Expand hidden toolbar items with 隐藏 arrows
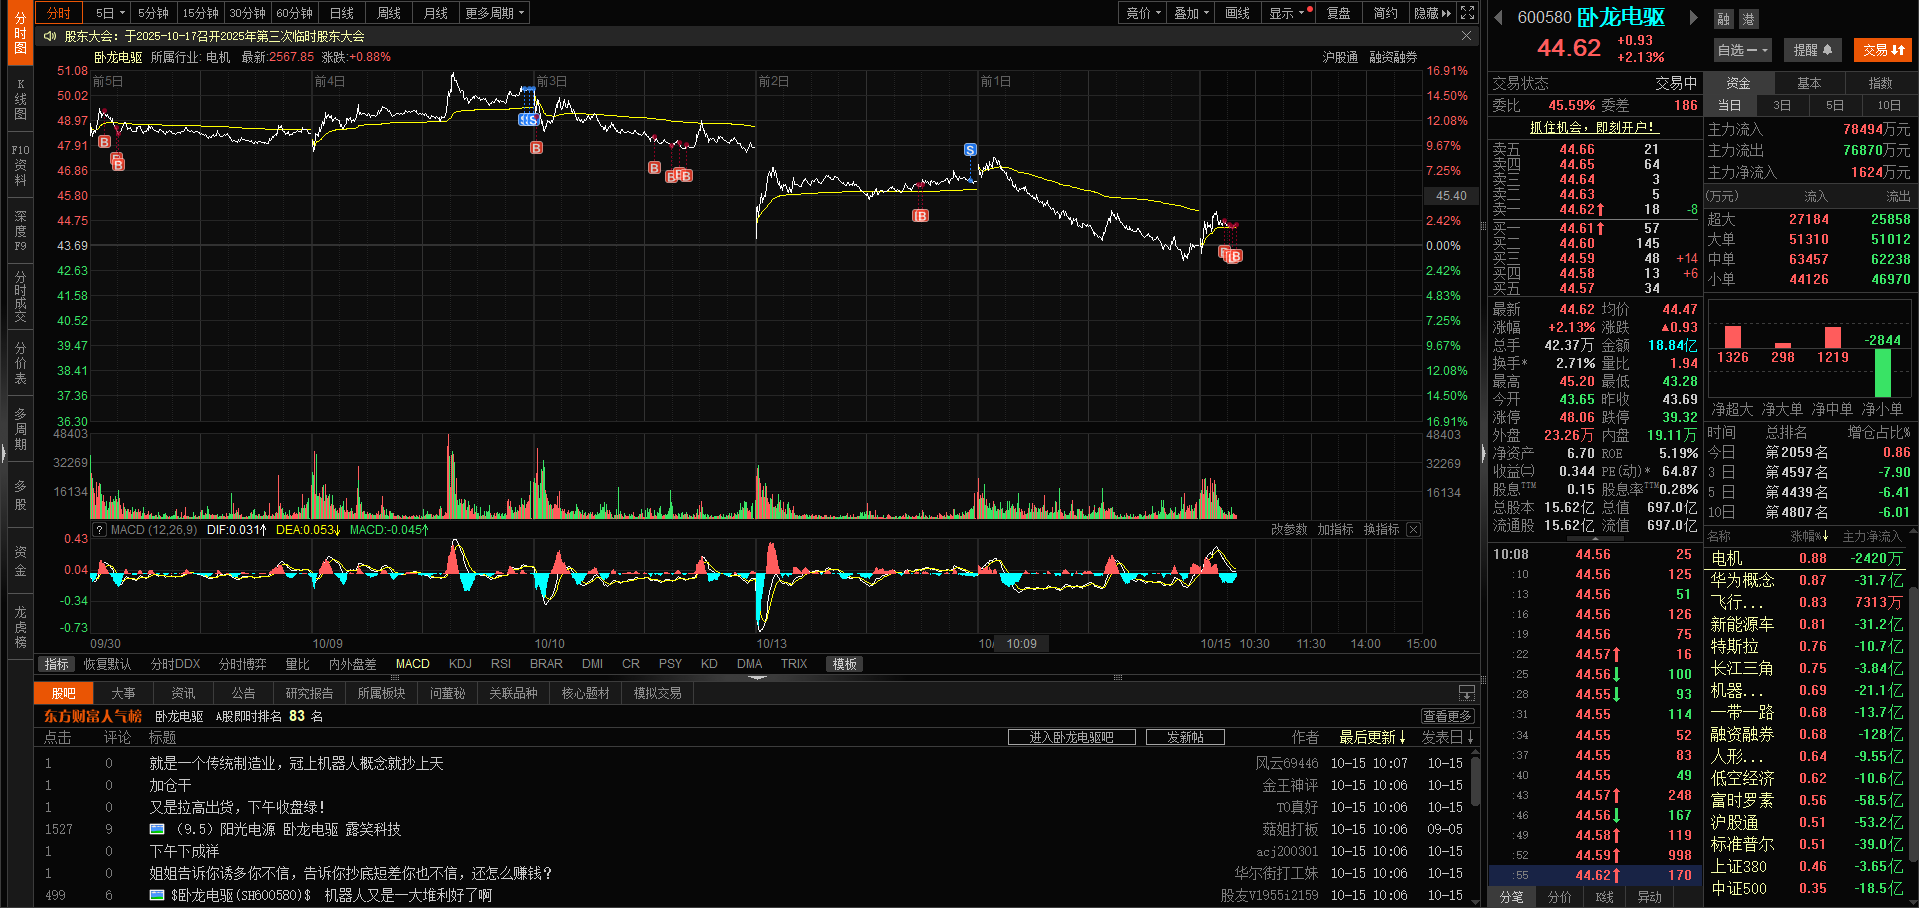 (x=1432, y=13)
